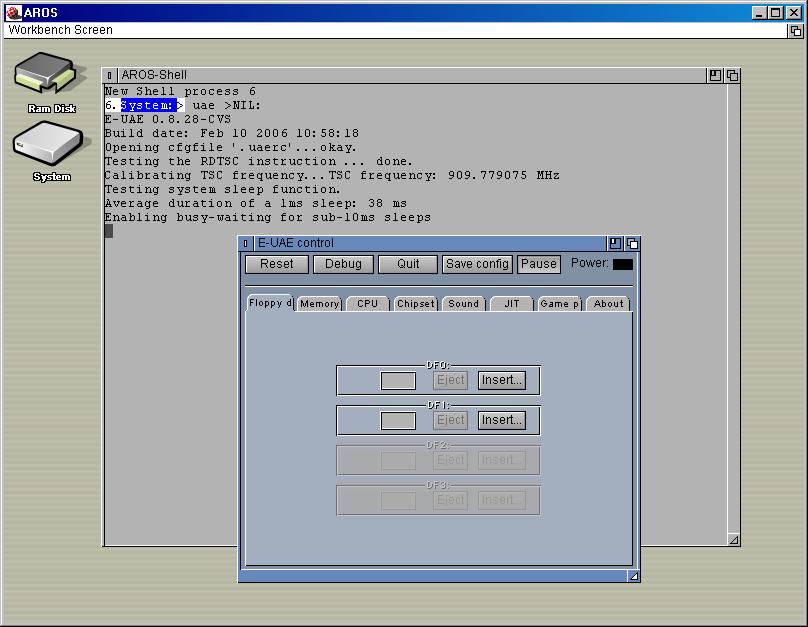Screen dimensions: 808x627
Task: Click the 'New Shell process 6' line
Action: [180, 92]
